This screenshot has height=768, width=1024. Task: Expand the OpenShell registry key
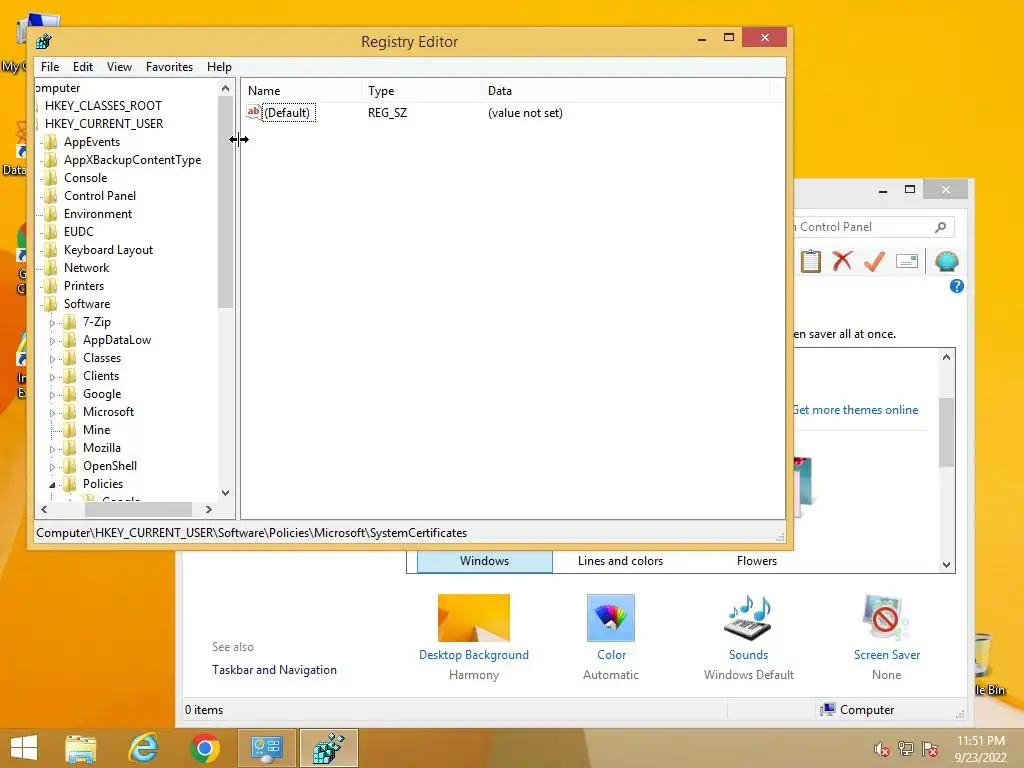tap(52, 467)
